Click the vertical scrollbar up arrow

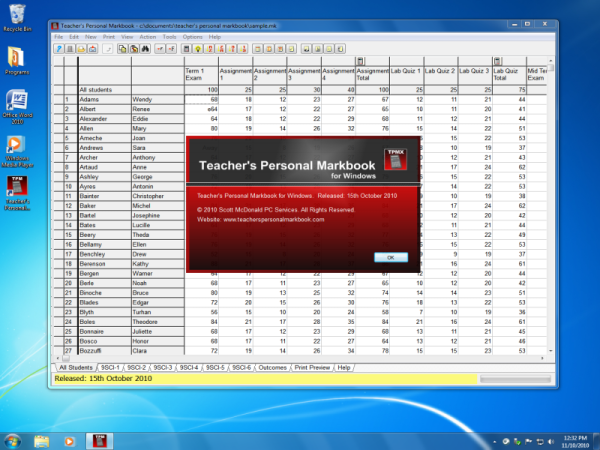pos(551,60)
